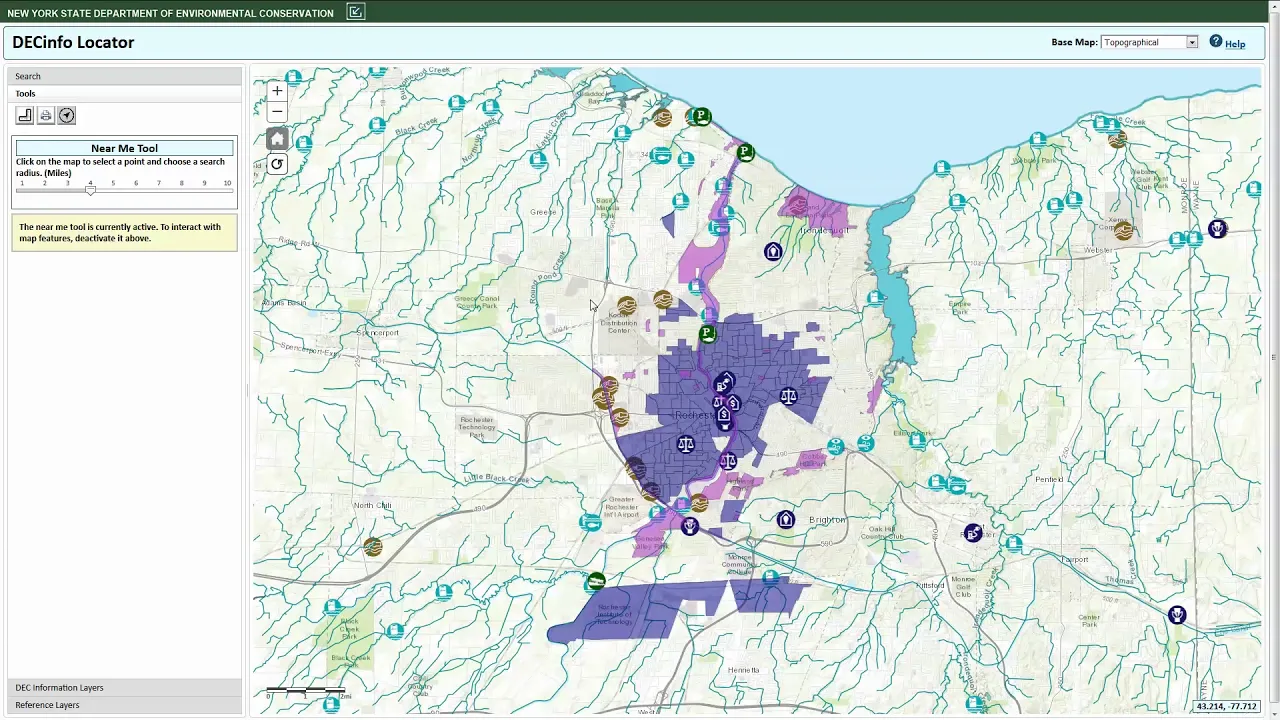
Task: Click the '10' mile label on the radius scale
Action: point(227,183)
